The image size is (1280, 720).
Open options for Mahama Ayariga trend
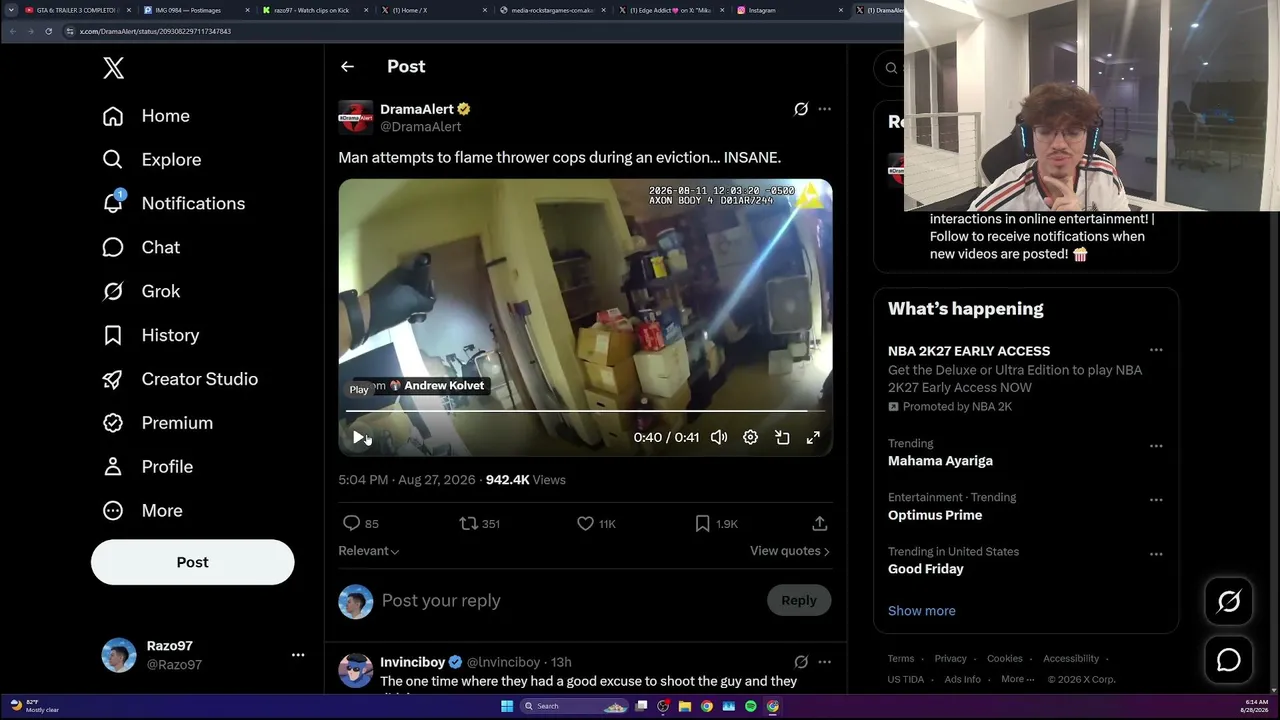pyautogui.click(x=1156, y=446)
